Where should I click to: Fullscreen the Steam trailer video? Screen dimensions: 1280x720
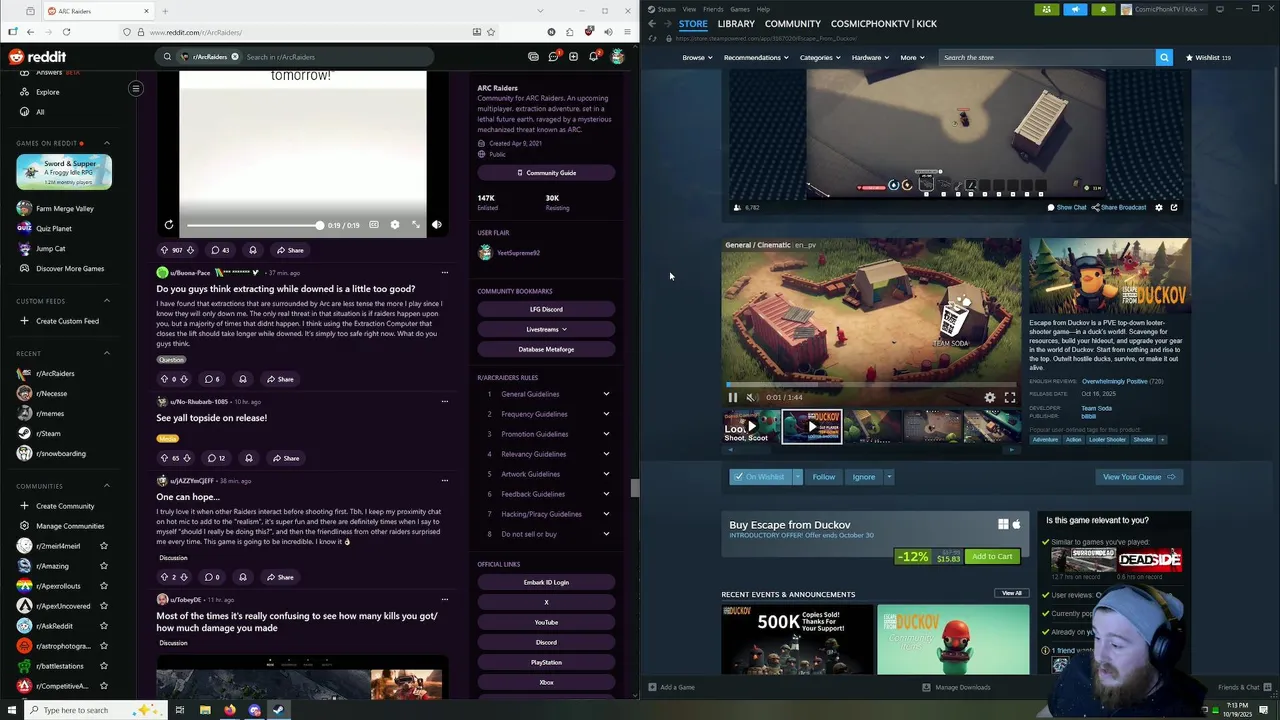click(1010, 397)
